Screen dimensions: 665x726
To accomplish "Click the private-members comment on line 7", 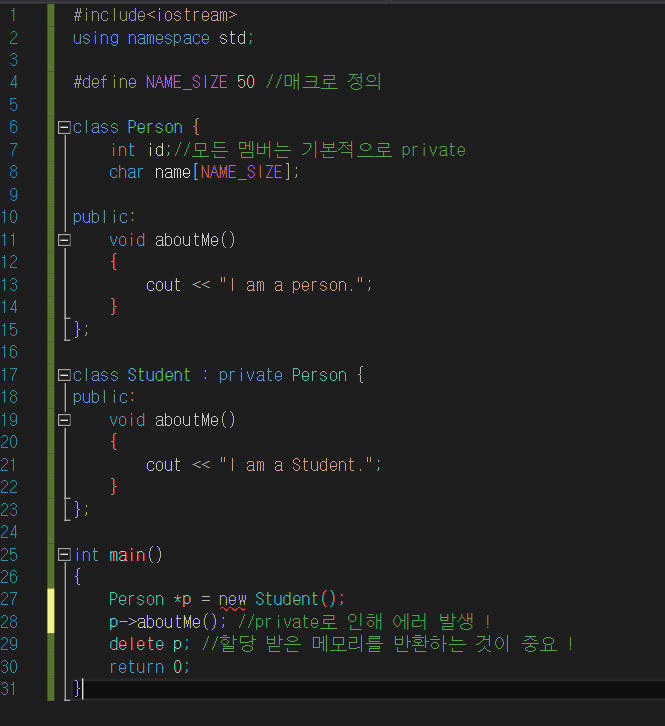I will [320, 150].
